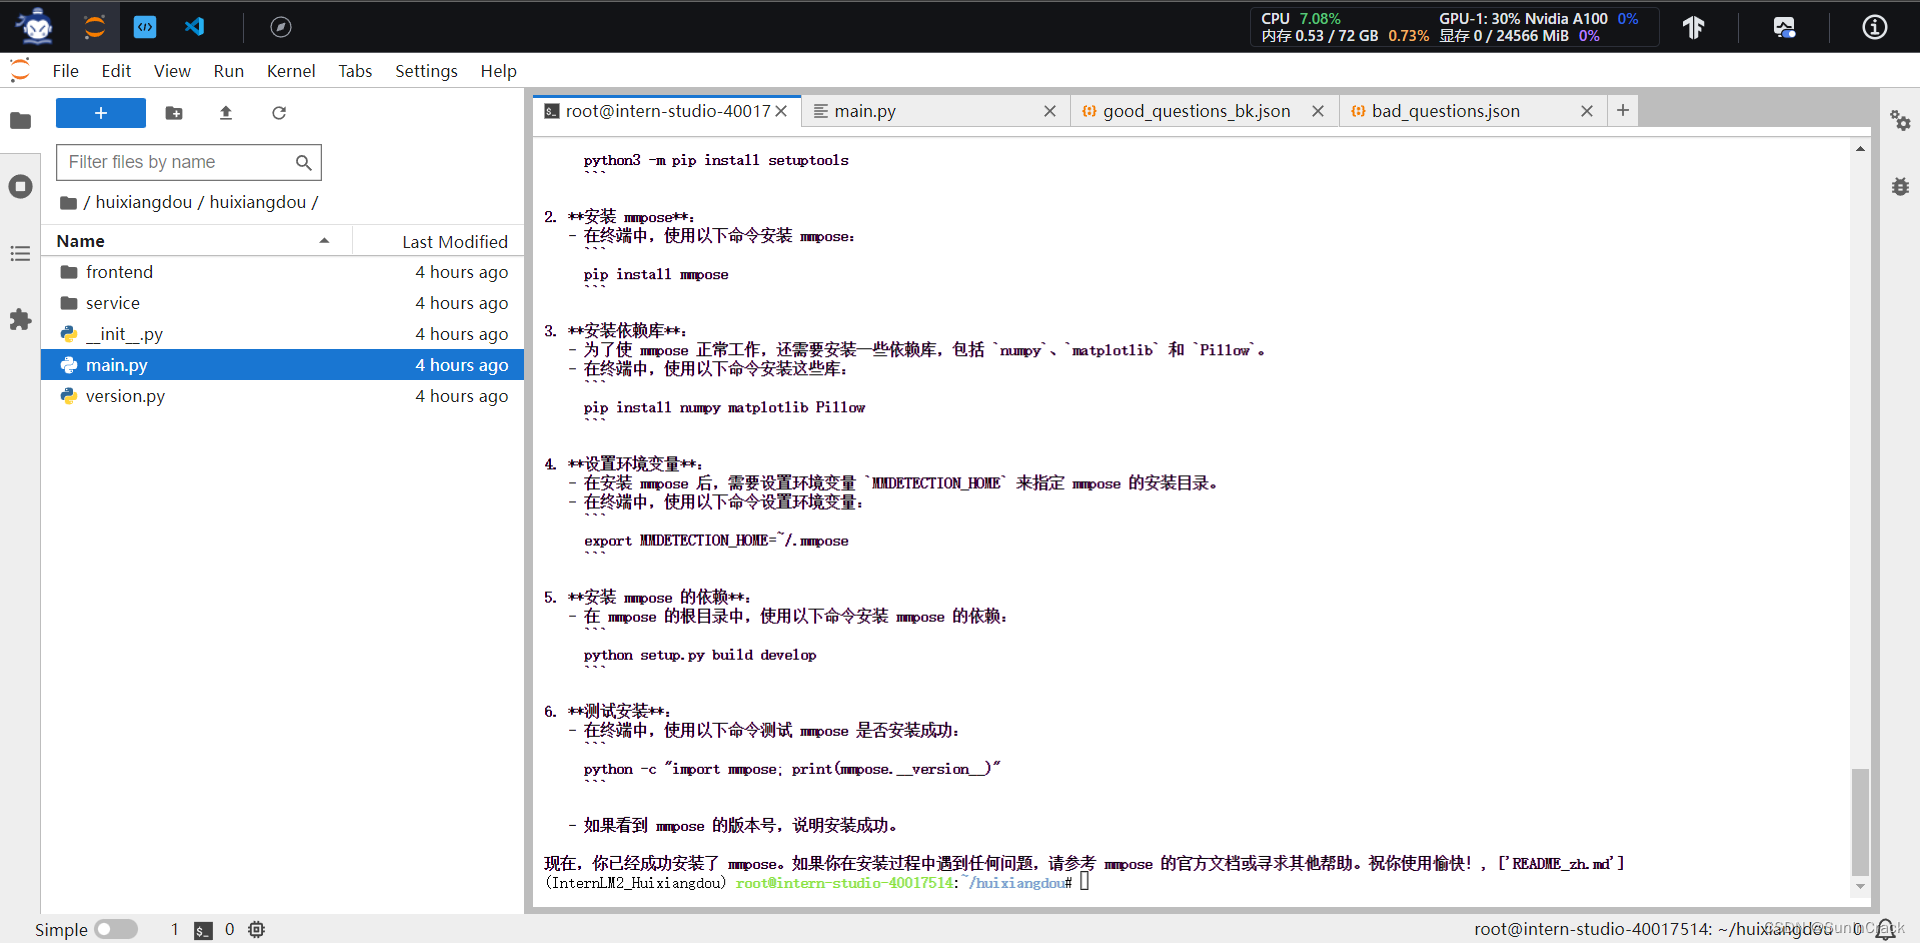Open the VS Code icon
This screenshot has width=1920, height=943.
click(x=195, y=27)
